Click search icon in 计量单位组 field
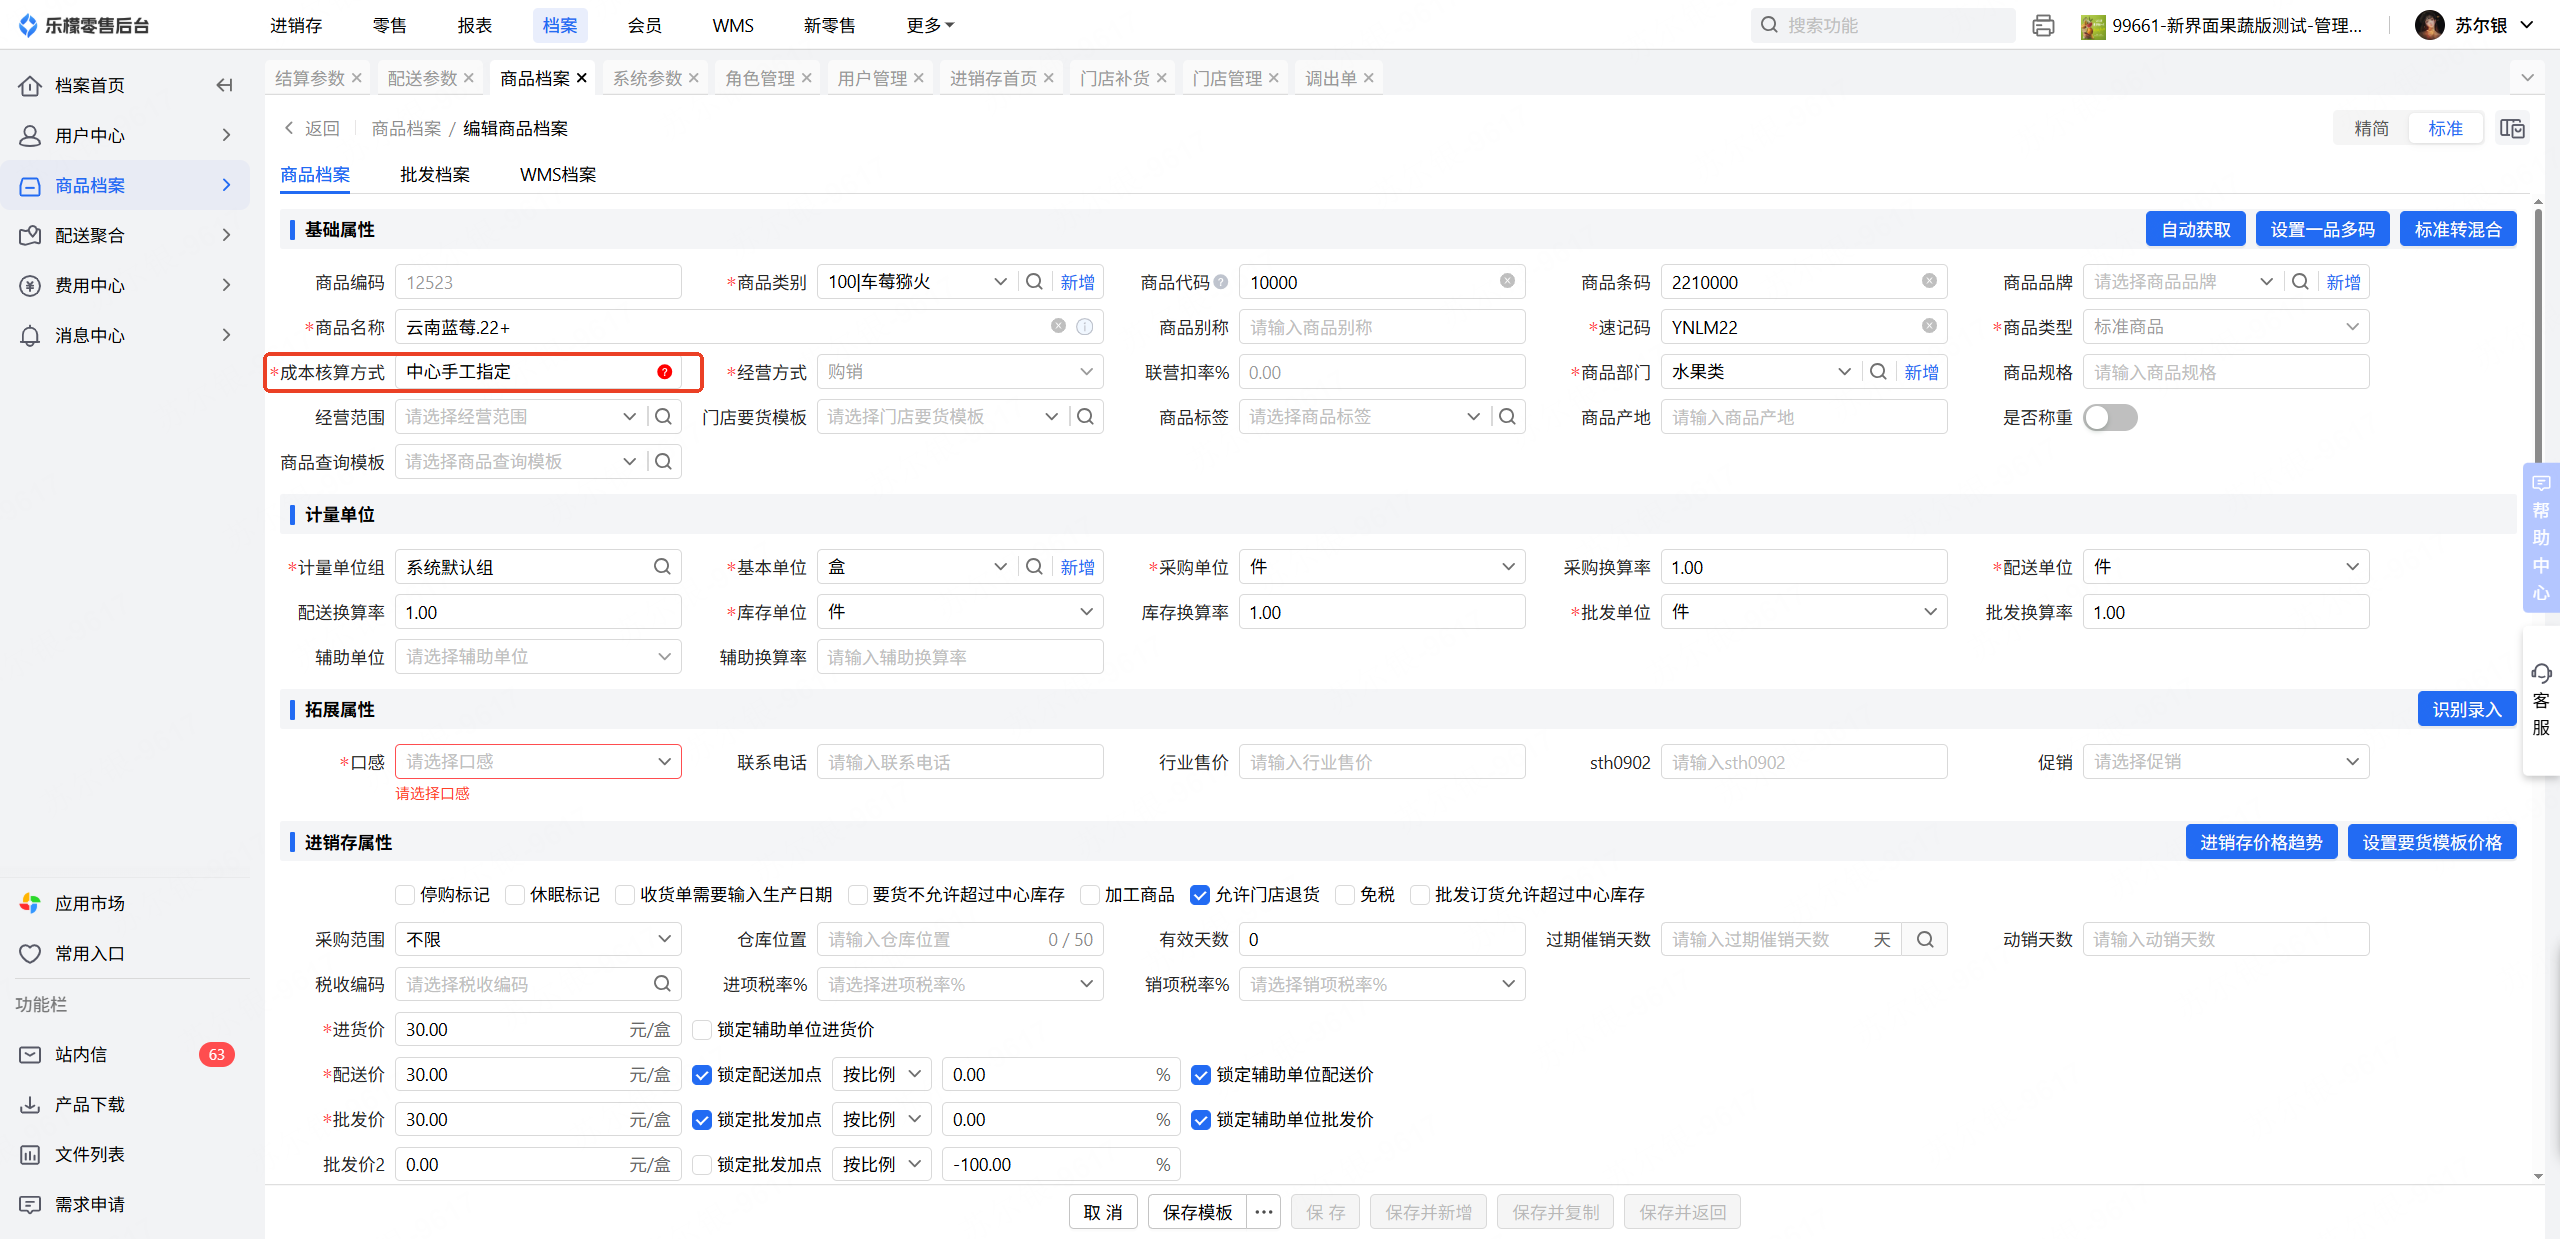This screenshot has height=1239, width=2560. 662,567
